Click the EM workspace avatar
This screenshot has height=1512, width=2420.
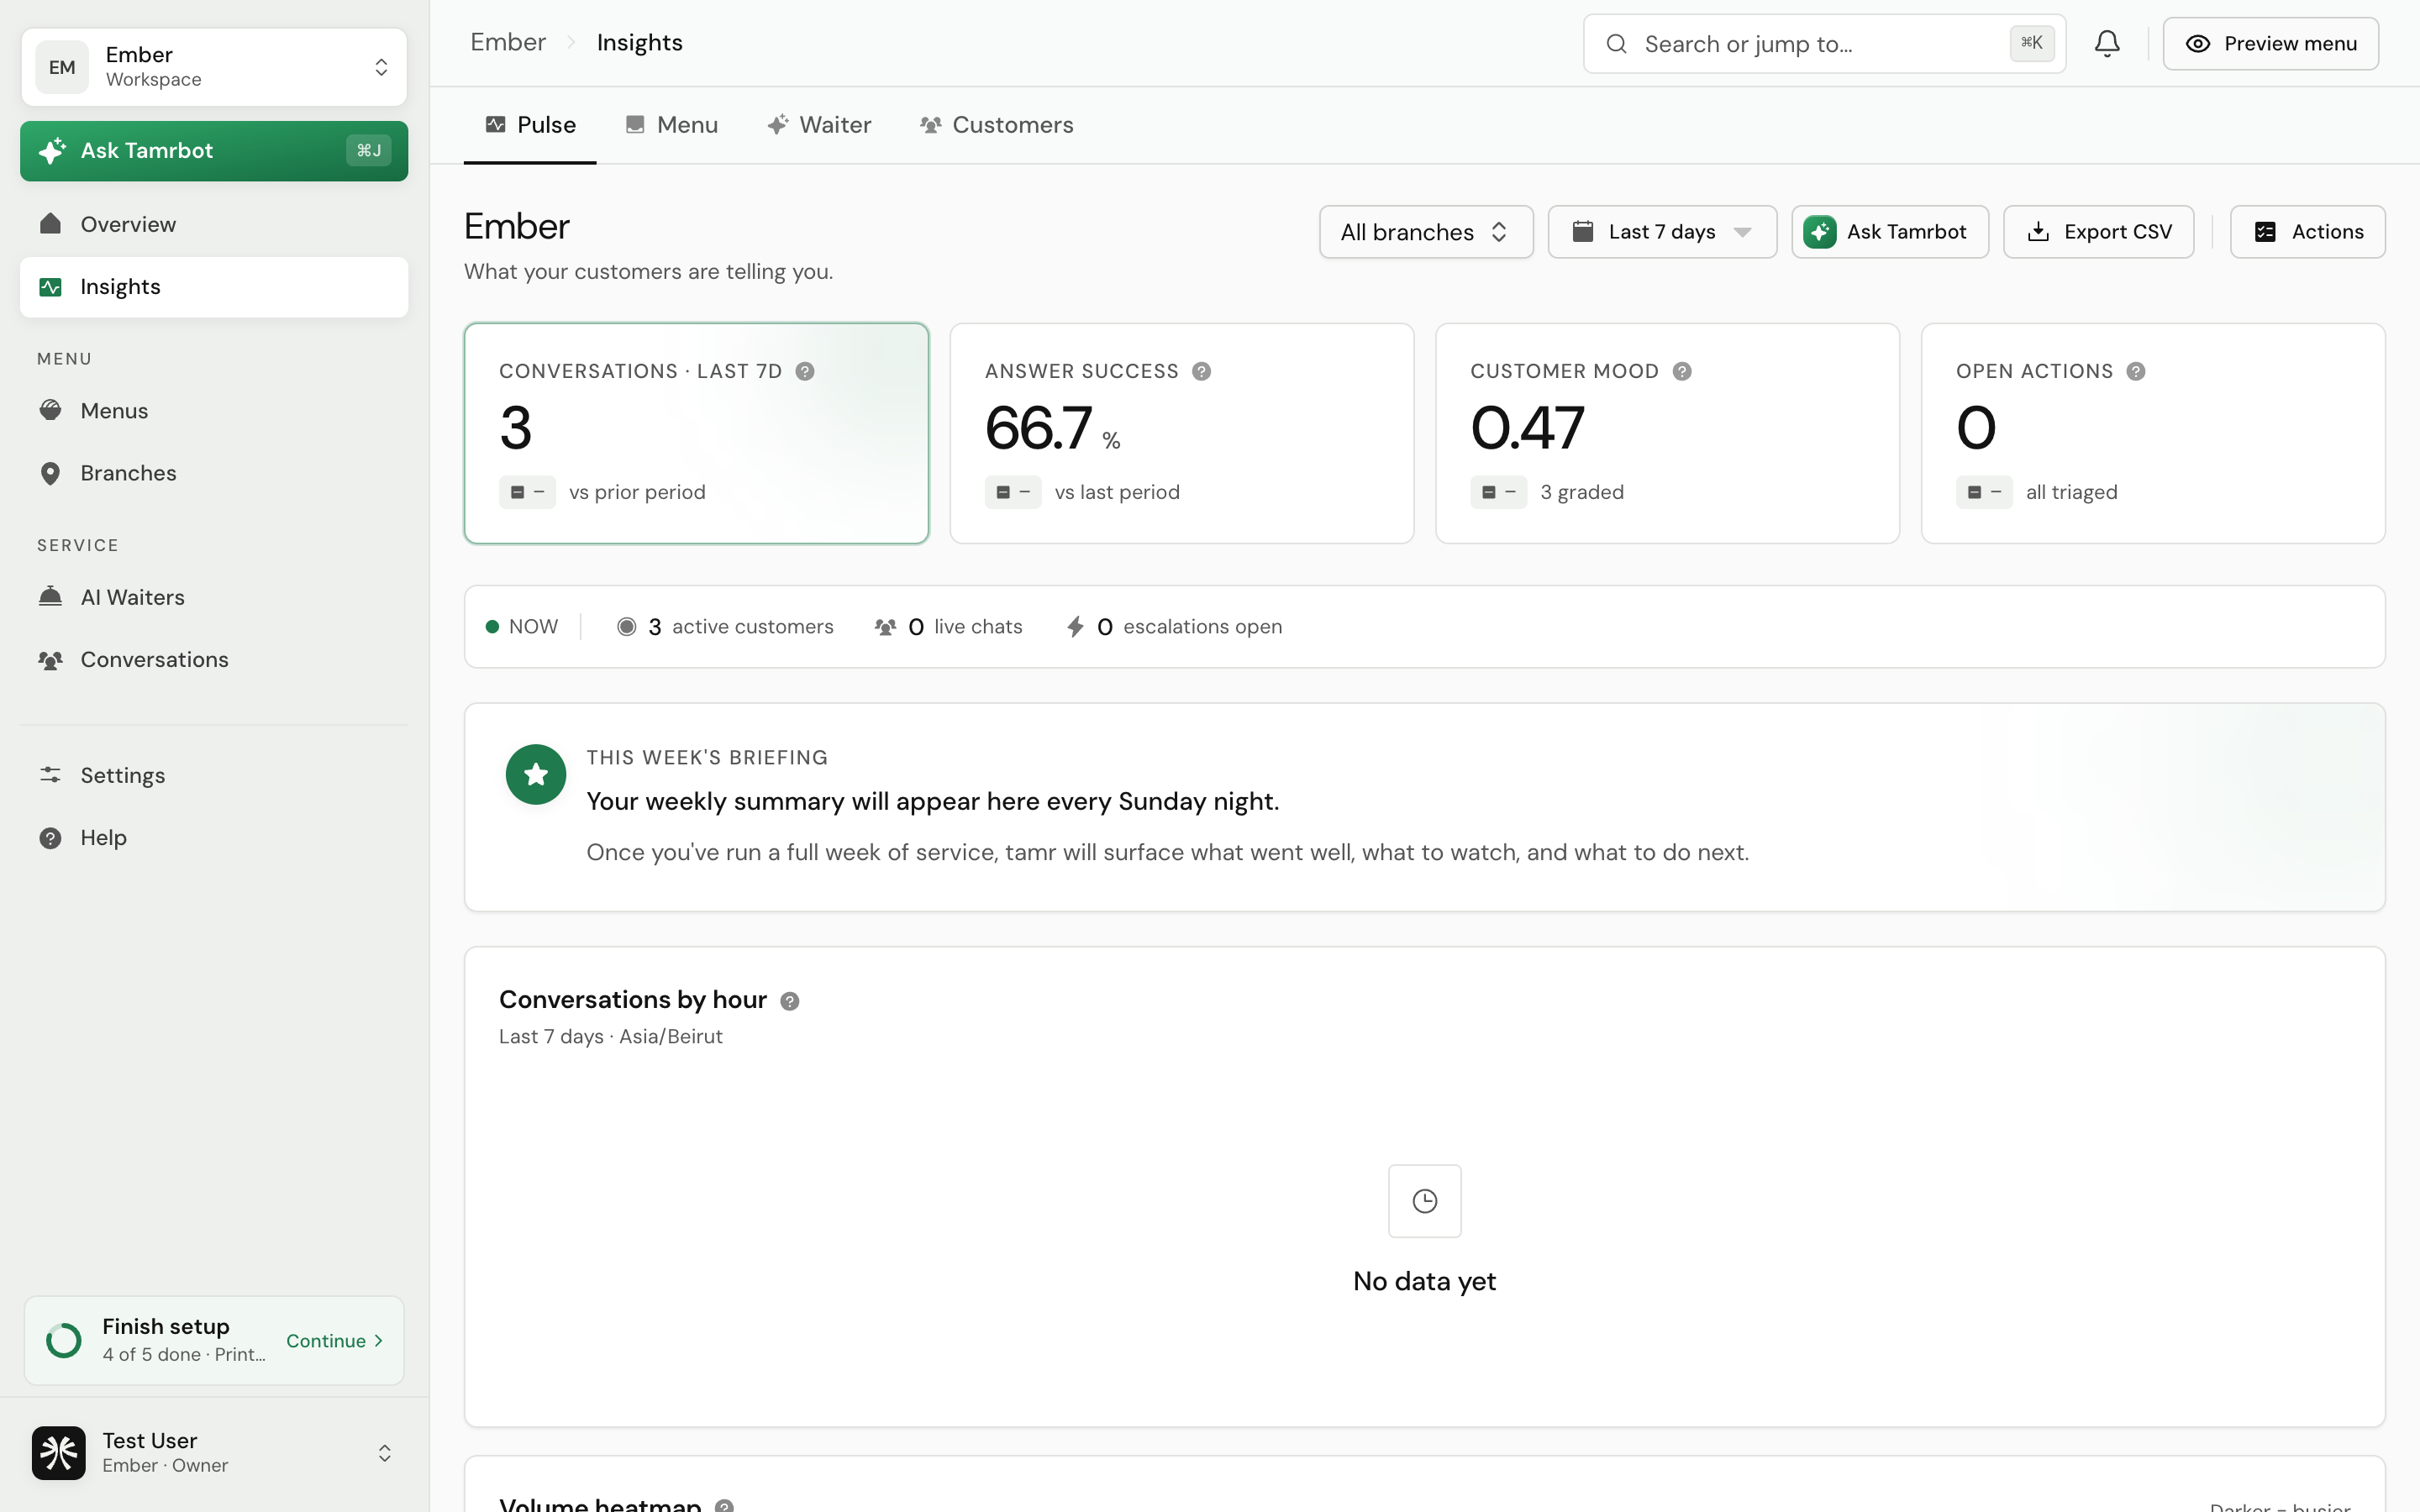tap(62, 67)
